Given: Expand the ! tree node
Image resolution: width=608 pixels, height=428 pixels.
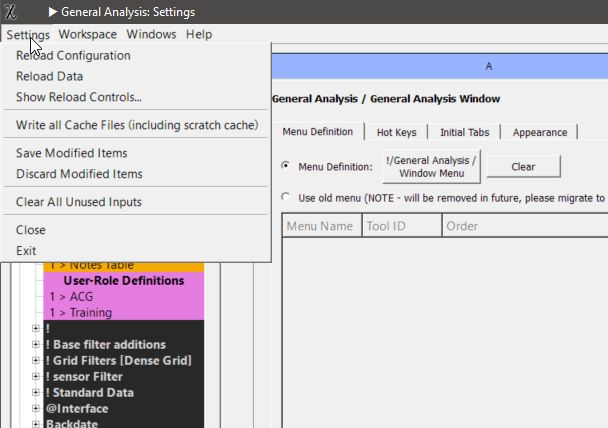Looking at the screenshot, I should pyautogui.click(x=36, y=328).
